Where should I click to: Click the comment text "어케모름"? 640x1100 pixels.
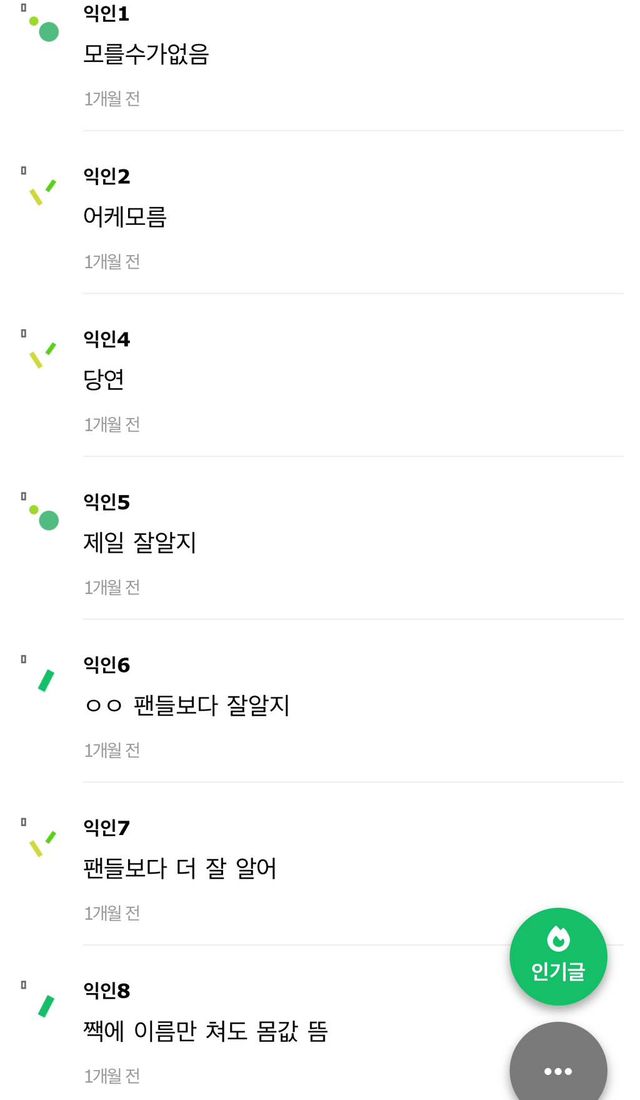click(125, 217)
